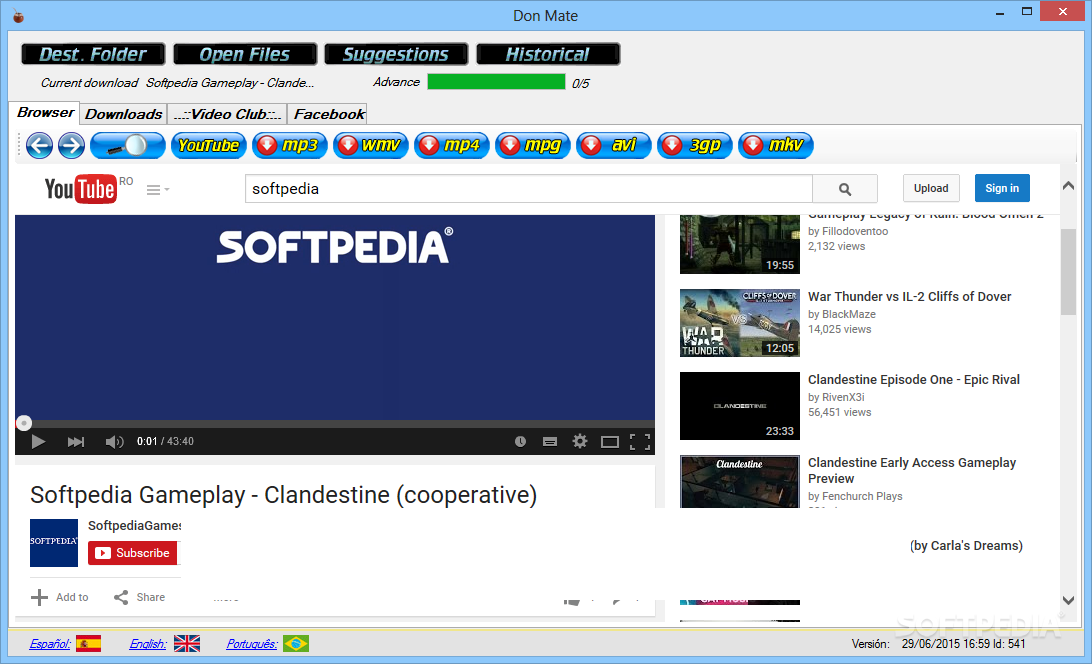
Task: Click the green Advance progress bar
Action: (x=497, y=82)
